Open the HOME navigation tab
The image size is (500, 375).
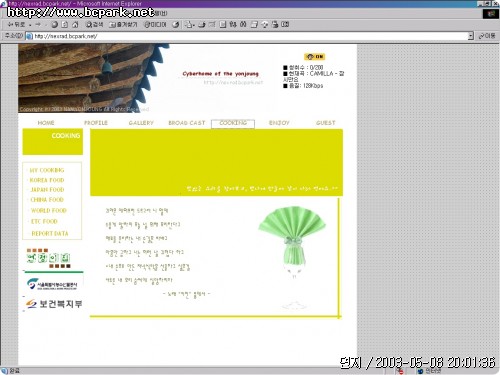click(46, 123)
